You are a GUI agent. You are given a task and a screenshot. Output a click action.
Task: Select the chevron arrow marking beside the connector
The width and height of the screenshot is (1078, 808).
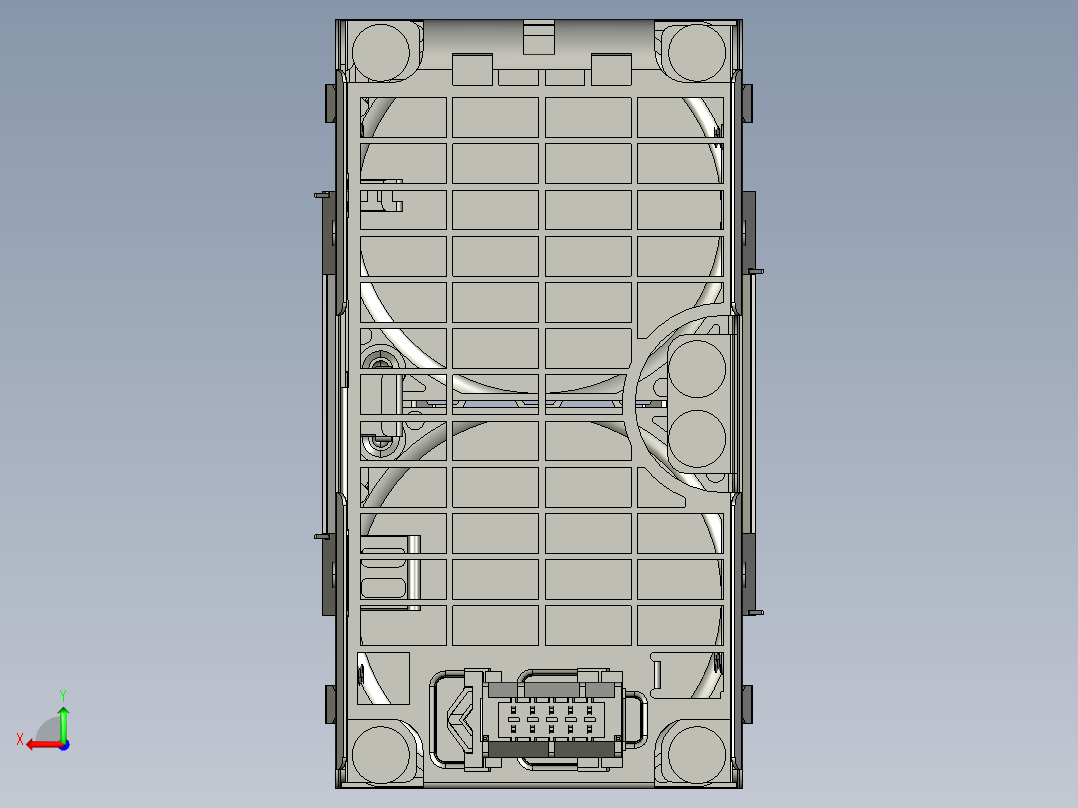click(x=461, y=721)
